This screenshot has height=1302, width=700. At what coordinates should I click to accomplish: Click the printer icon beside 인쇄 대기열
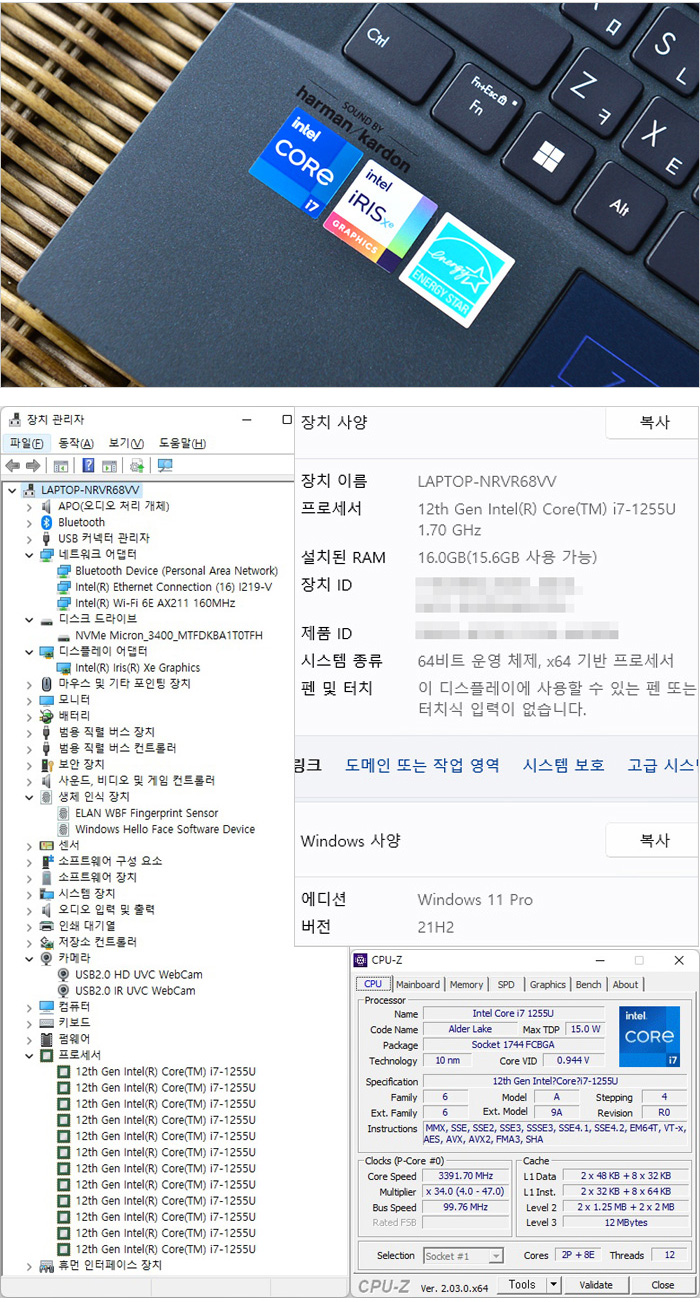pos(46,926)
